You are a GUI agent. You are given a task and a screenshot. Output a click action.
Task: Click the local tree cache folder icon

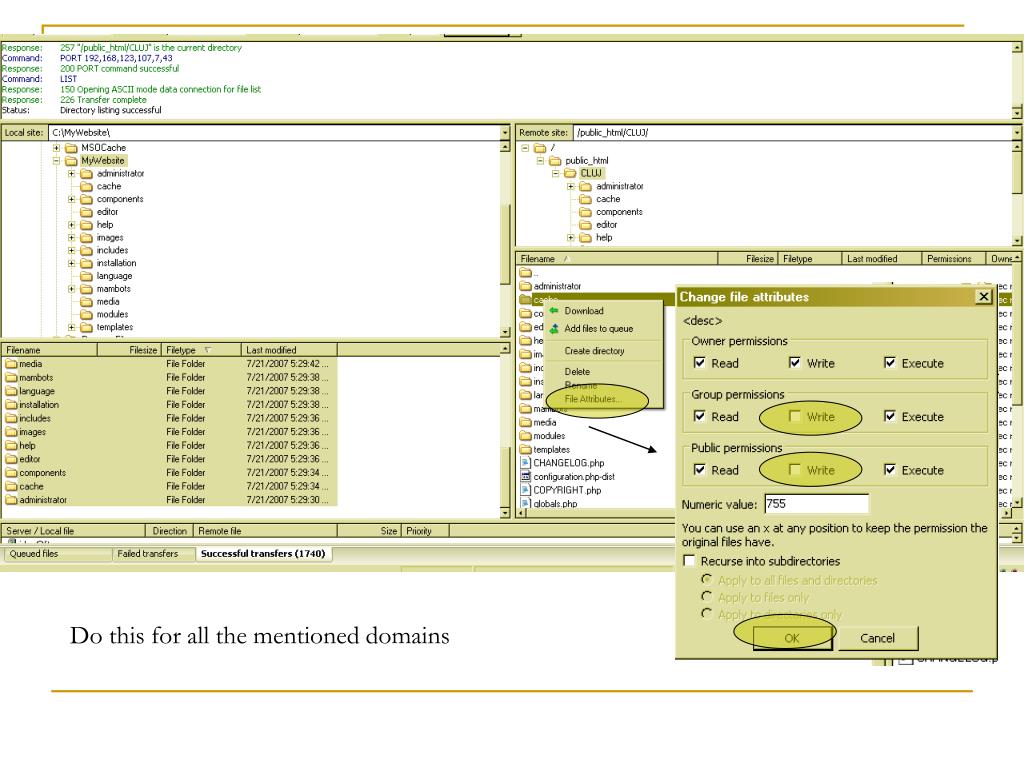coord(87,187)
